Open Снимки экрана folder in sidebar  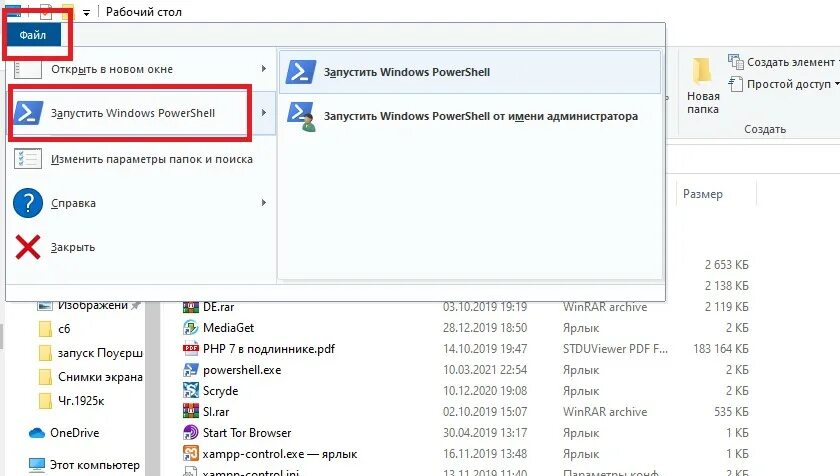pos(100,377)
